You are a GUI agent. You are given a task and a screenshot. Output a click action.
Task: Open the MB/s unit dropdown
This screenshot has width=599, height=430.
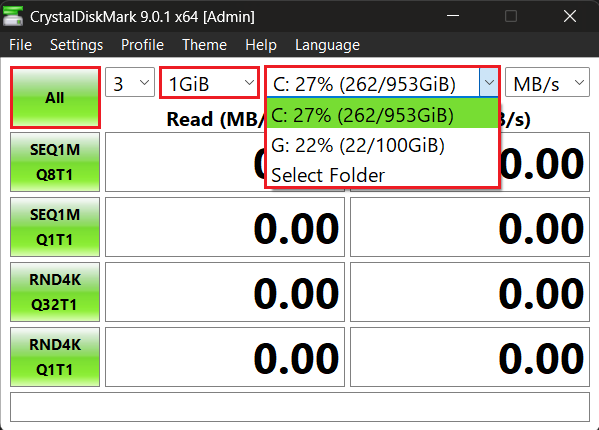[547, 82]
